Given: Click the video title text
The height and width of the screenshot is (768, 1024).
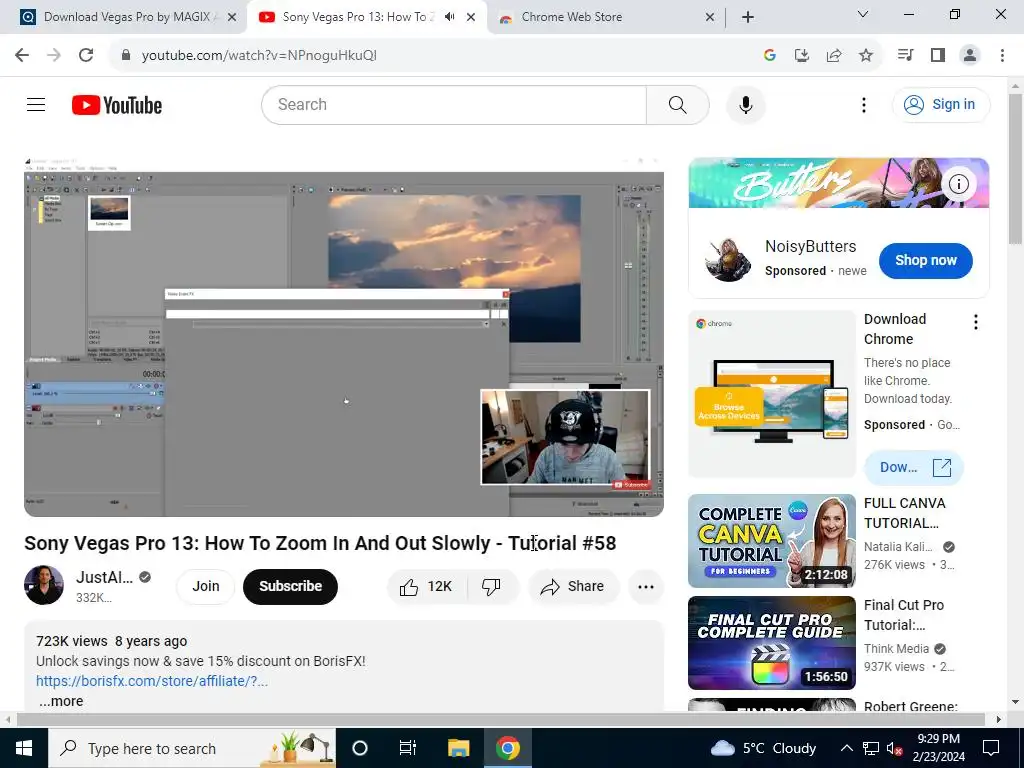Looking at the screenshot, I should [x=320, y=543].
